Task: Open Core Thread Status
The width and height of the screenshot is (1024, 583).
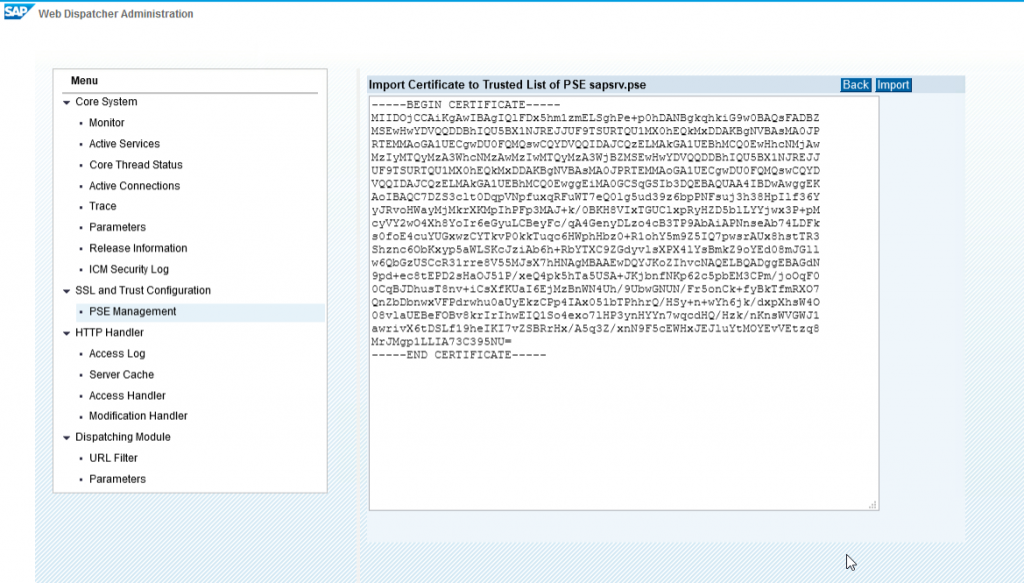Action: 136,165
